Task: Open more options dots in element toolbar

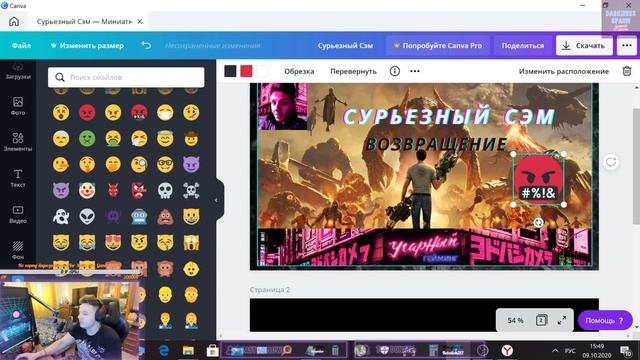Action: click(415, 71)
